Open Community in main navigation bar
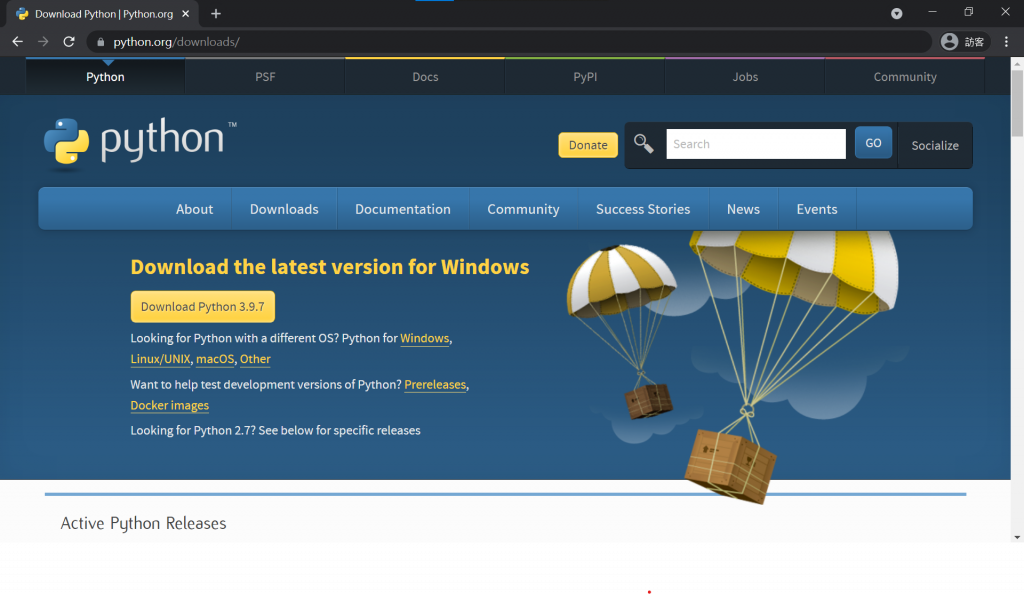The width and height of the screenshot is (1024, 594). 523,209
